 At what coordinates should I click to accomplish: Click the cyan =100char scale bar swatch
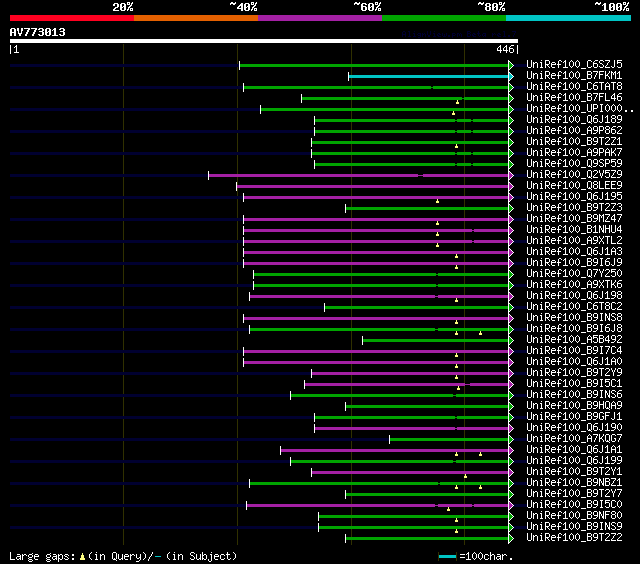[x=447, y=556]
